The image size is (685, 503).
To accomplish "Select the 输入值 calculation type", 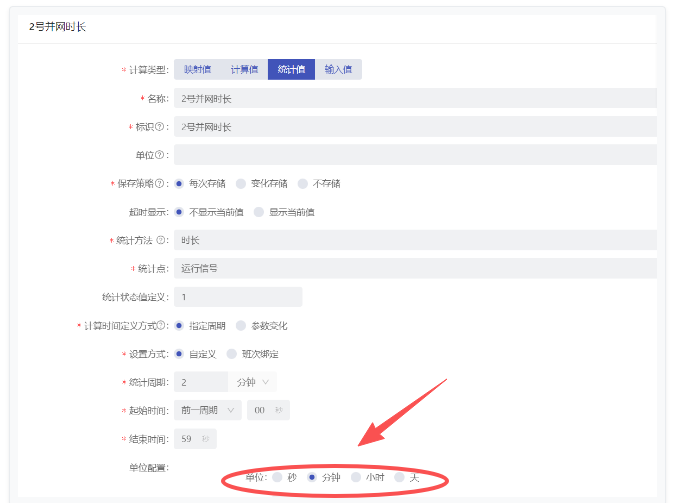I will tap(338, 69).
